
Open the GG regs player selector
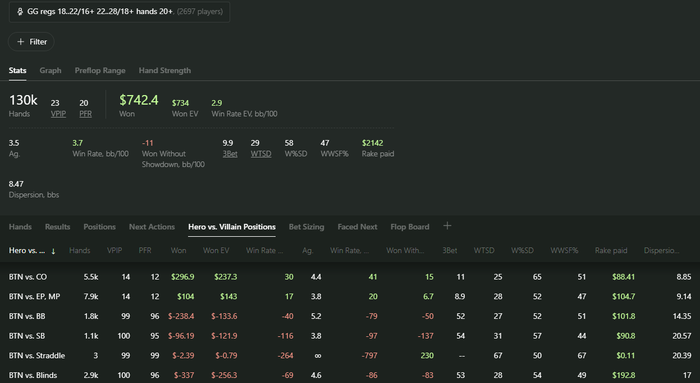[x=119, y=12]
